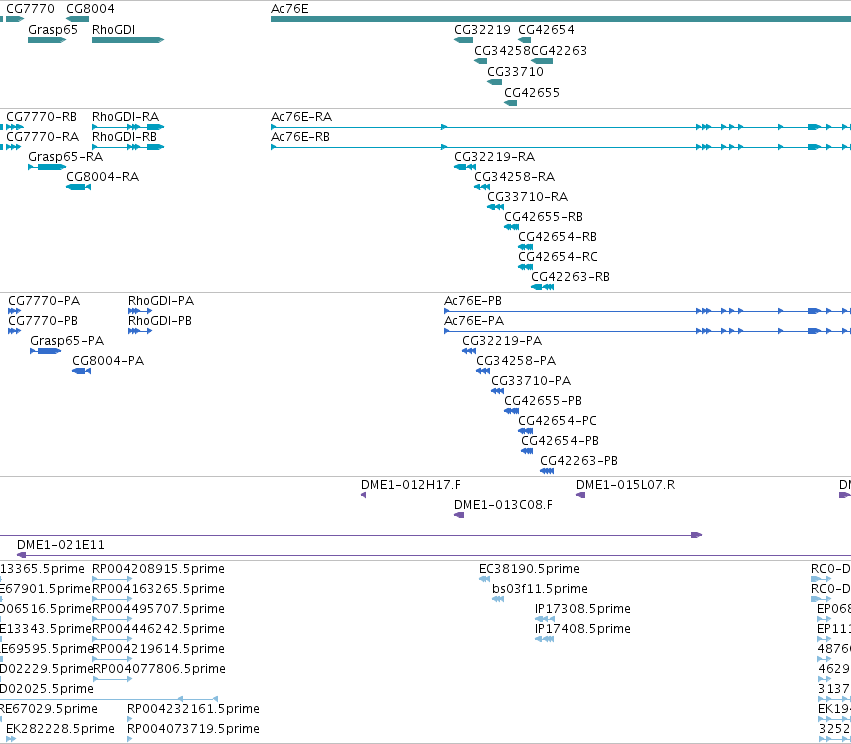Select the CG42263 gene label

[x=559, y=50]
